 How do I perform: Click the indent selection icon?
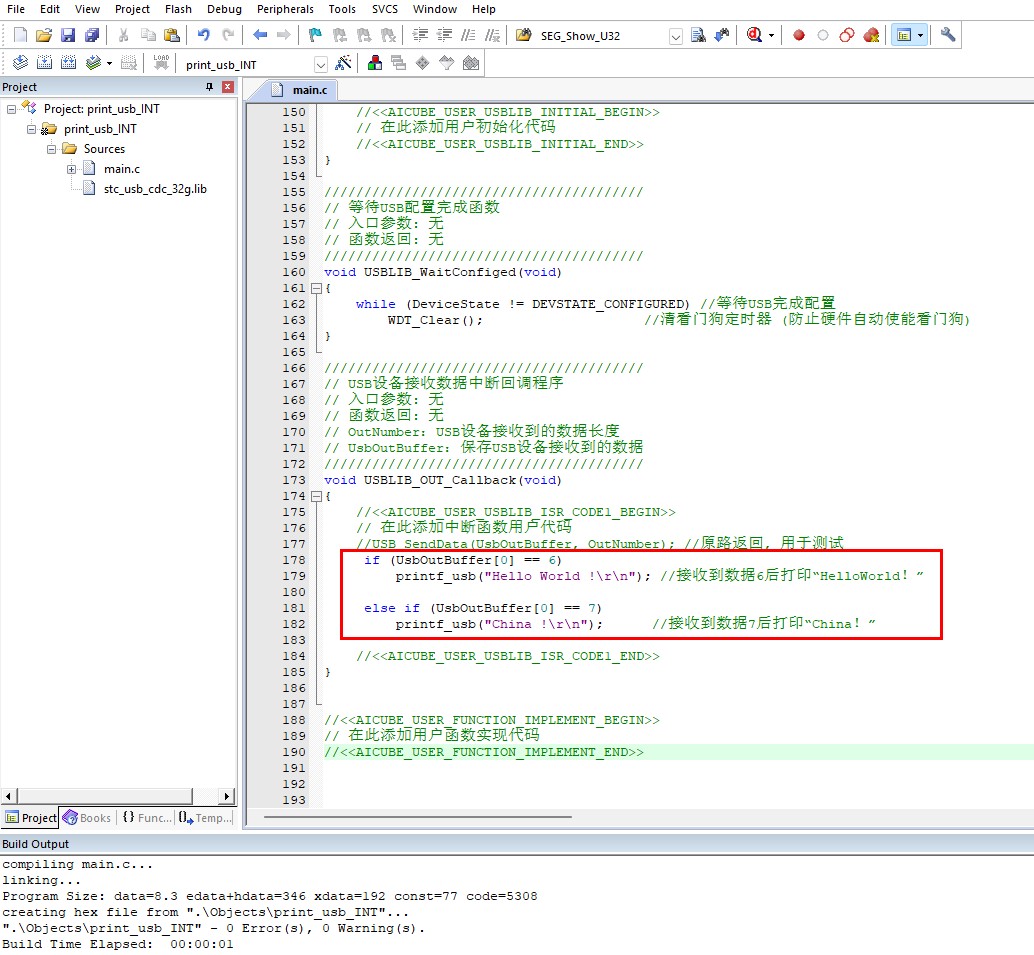point(420,35)
